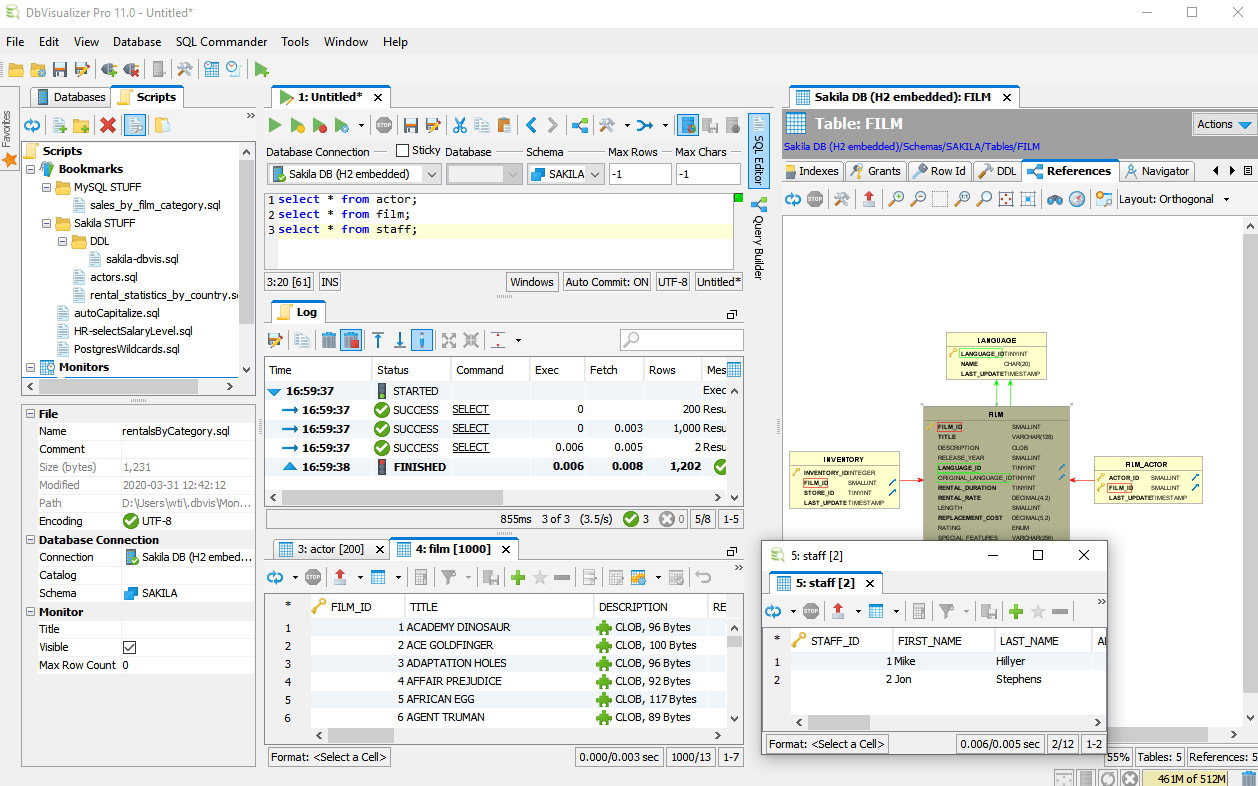Click the Max Rows input field
Screen dimensions: 1258x786
639,174
